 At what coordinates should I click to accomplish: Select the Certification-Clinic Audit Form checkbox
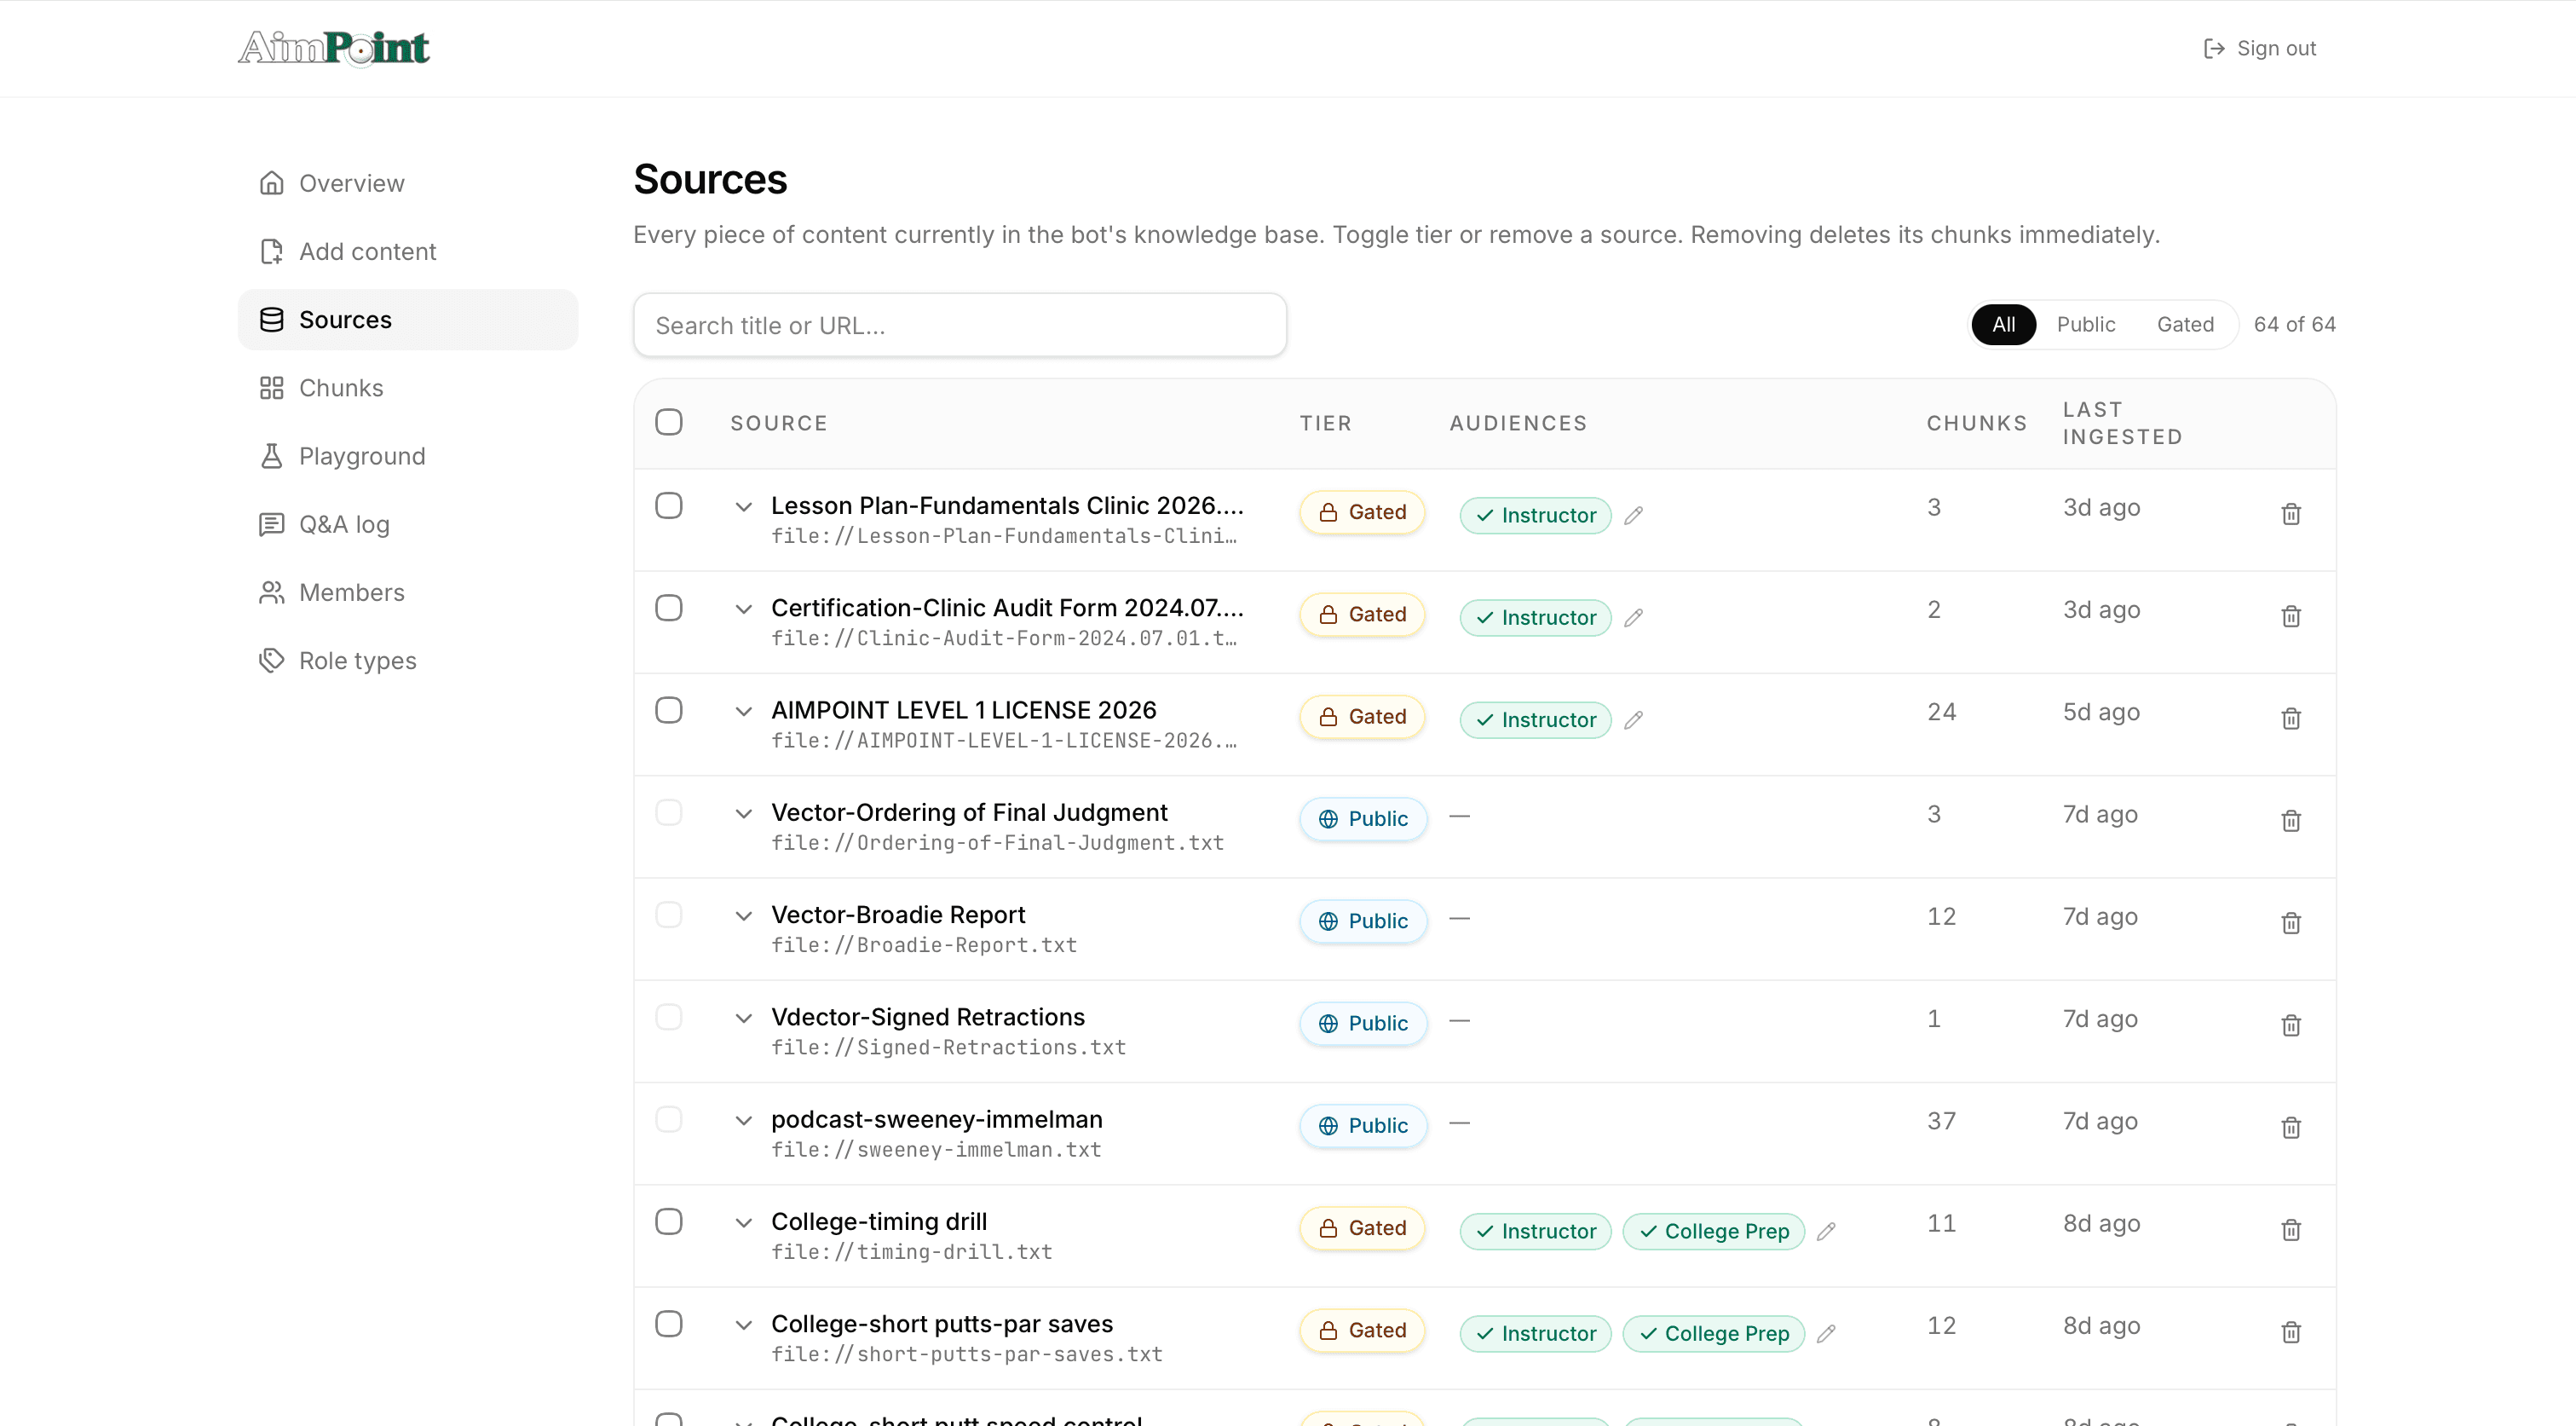(669, 608)
